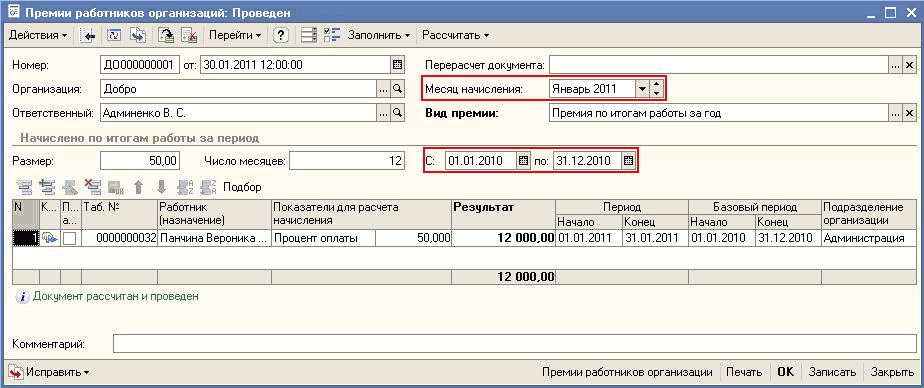Toggle the checkbox in Панчина Вероника row
924x388 pixels.
coord(70,238)
